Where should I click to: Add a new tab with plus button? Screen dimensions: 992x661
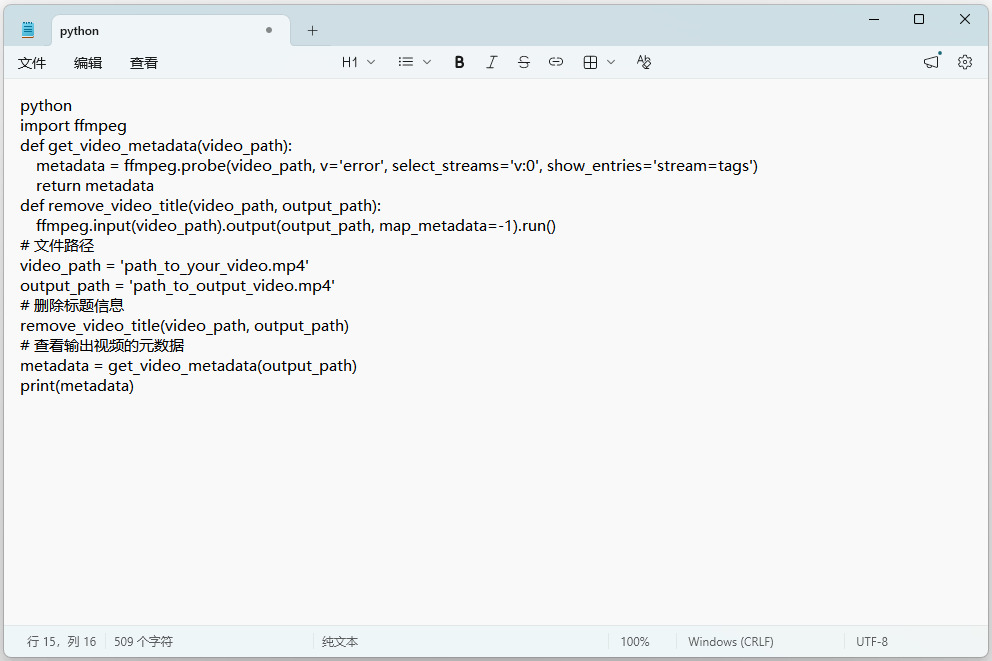click(x=313, y=30)
